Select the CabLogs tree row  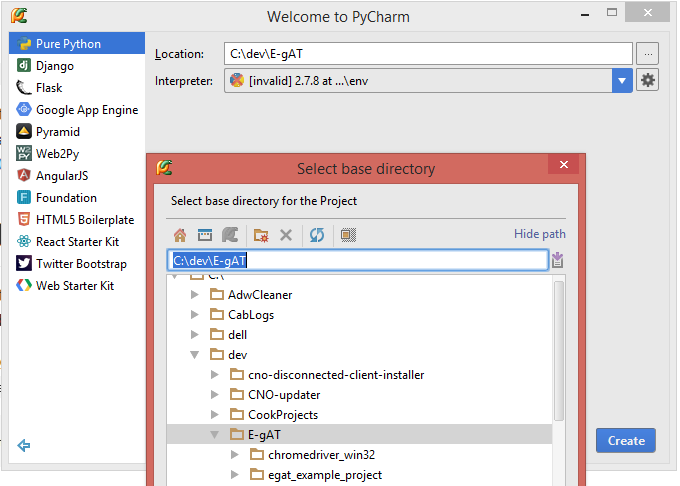359,315
